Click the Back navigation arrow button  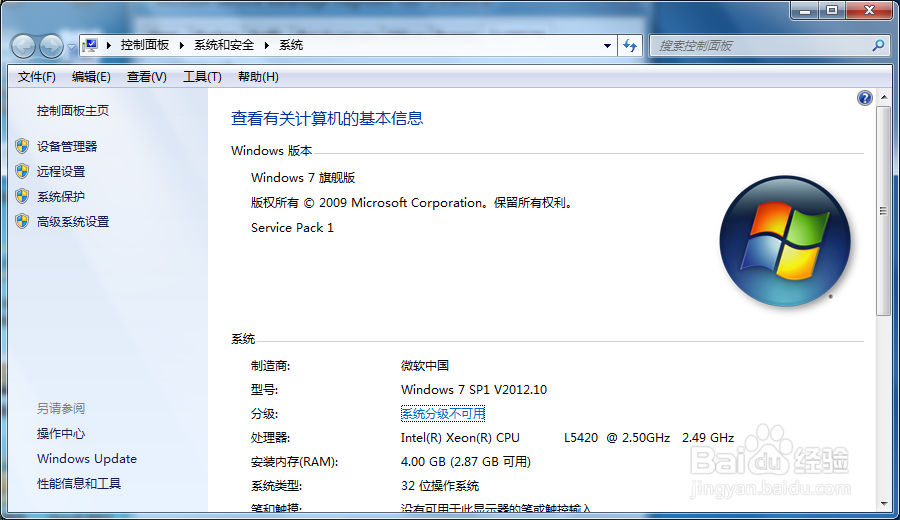tap(24, 46)
